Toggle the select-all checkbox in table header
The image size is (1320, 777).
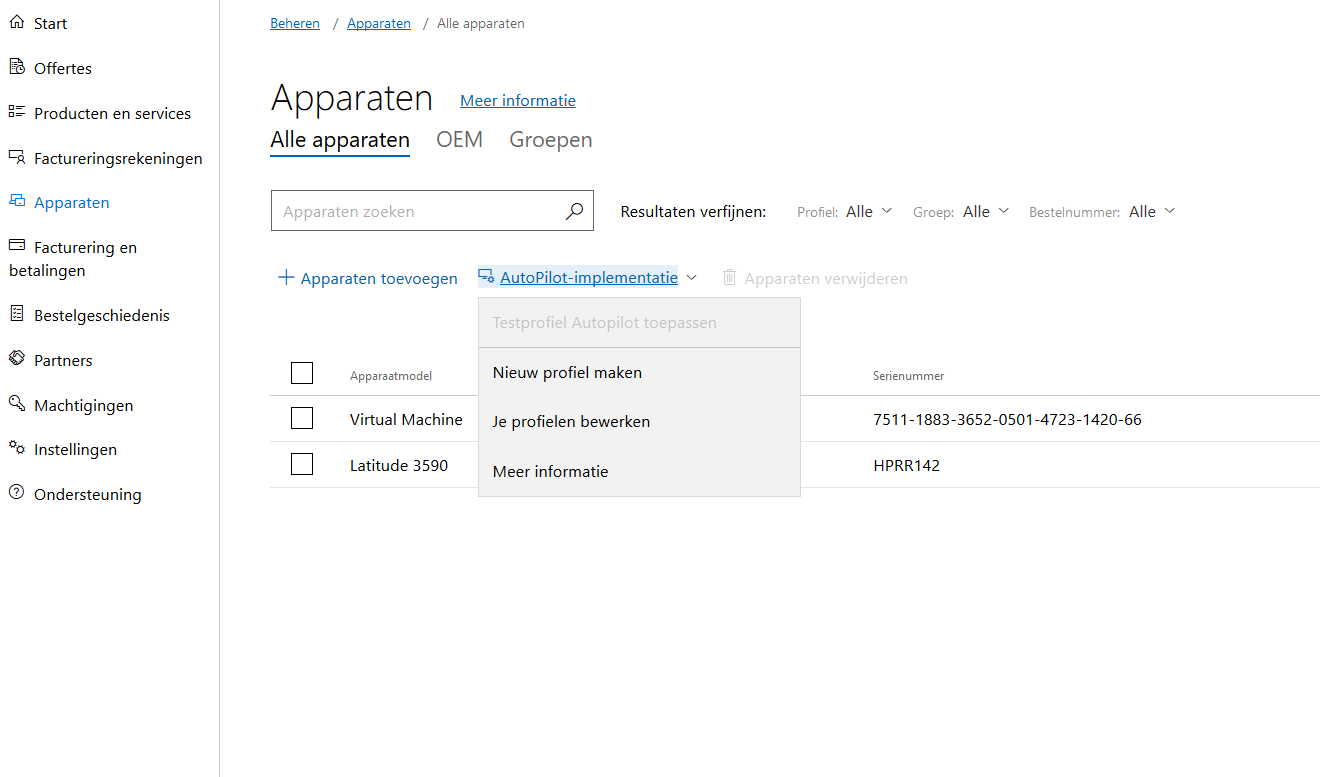pos(302,373)
